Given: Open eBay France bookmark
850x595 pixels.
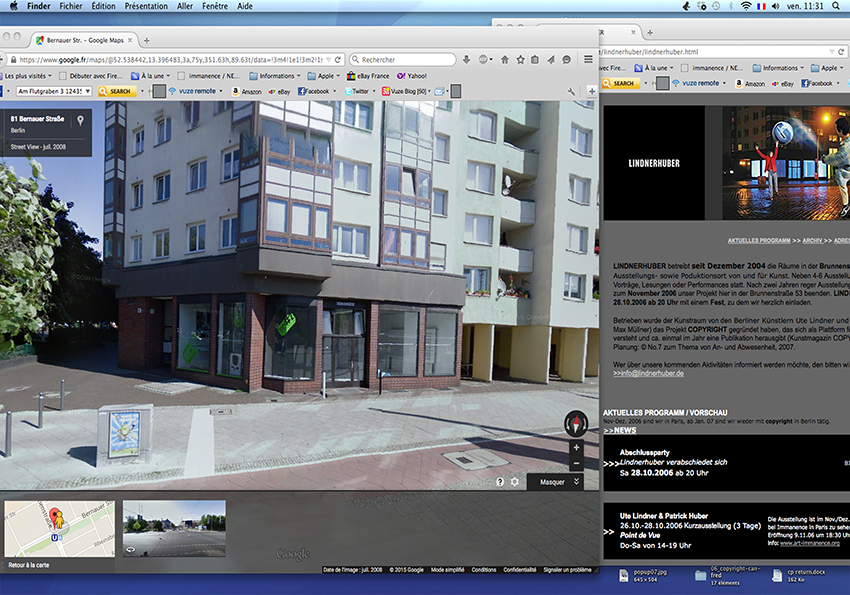Looking at the screenshot, I should tap(368, 76).
